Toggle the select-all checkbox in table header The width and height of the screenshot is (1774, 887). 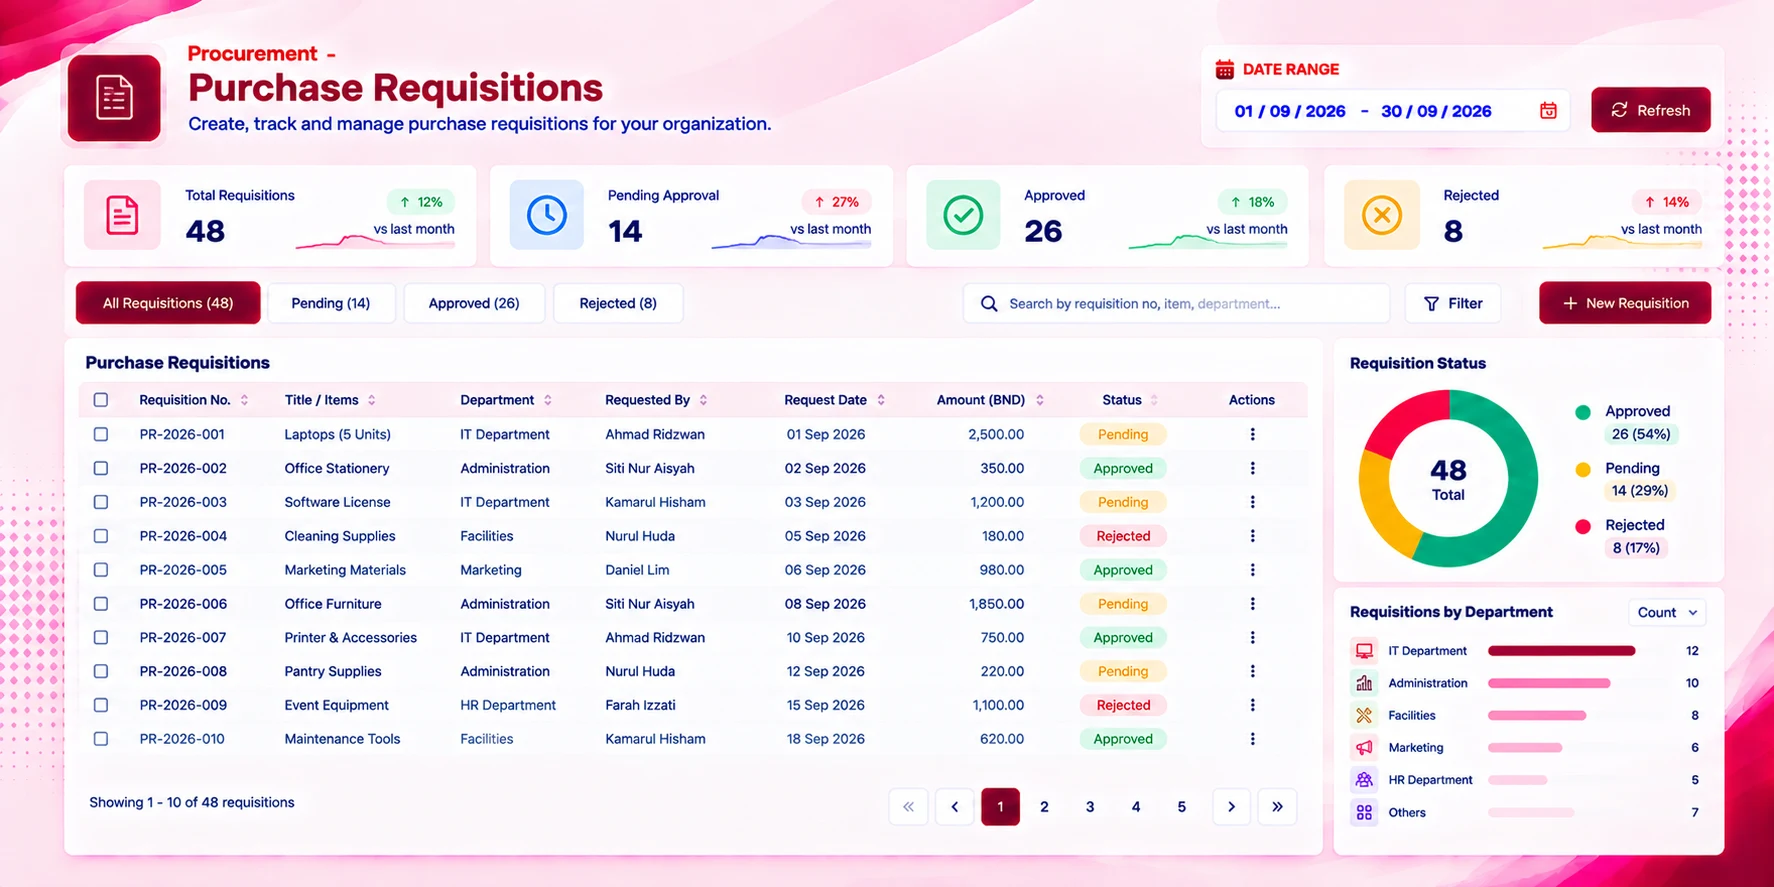101,400
